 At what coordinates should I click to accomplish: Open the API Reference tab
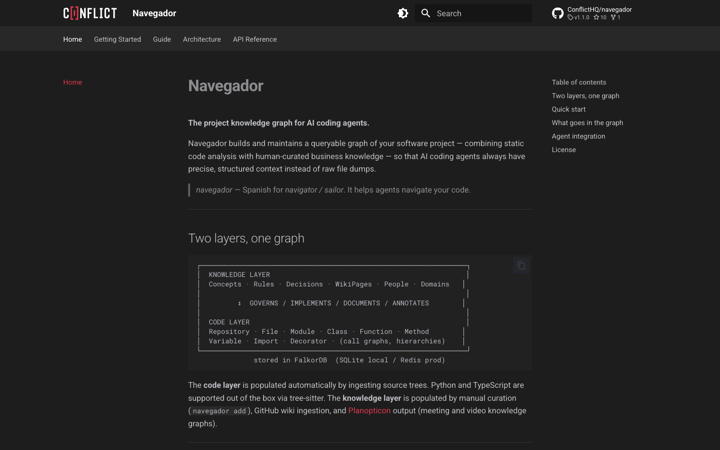point(255,39)
